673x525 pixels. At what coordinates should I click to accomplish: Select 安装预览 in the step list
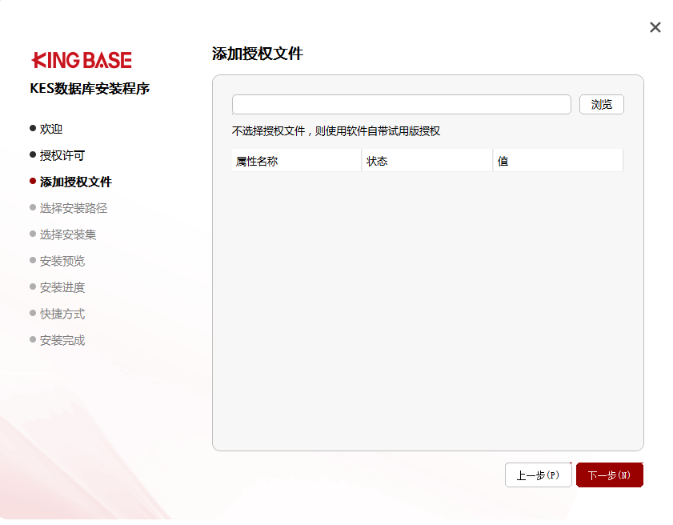click(x=62, y=261)
